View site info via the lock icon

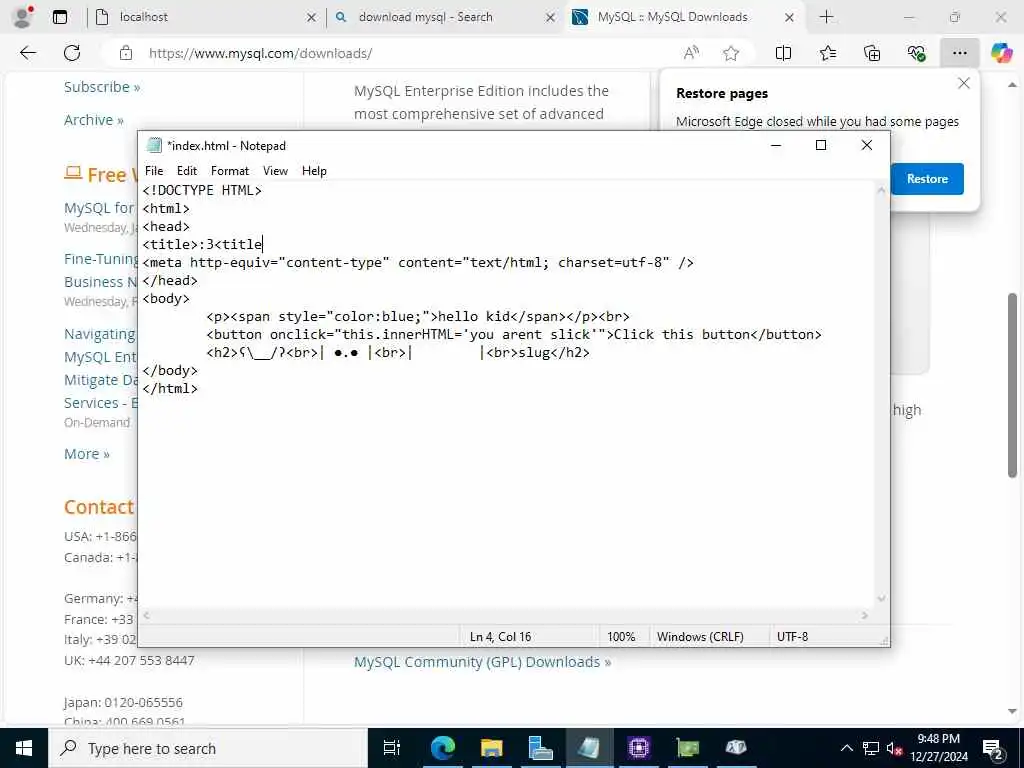click(126, 53)
